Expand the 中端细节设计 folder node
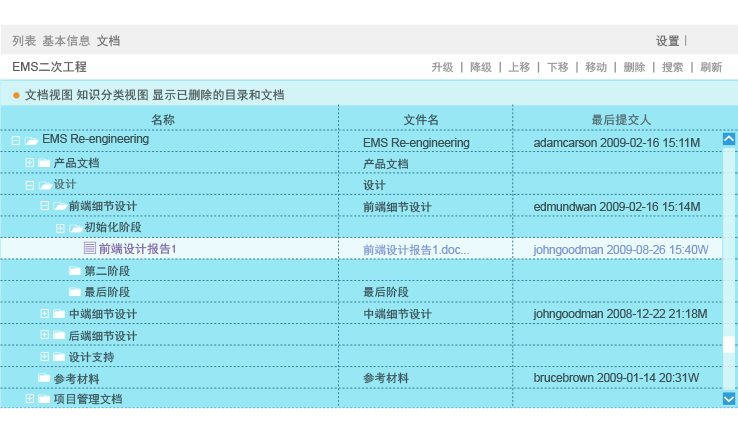The width and height of the screenshot is (738, 433). 44,313
